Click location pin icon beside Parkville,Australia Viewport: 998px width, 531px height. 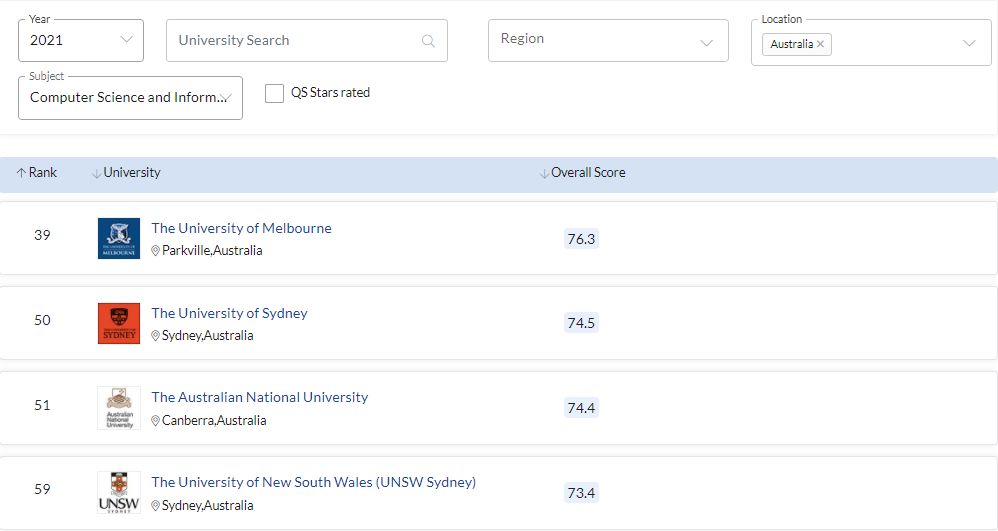(155, 251)
